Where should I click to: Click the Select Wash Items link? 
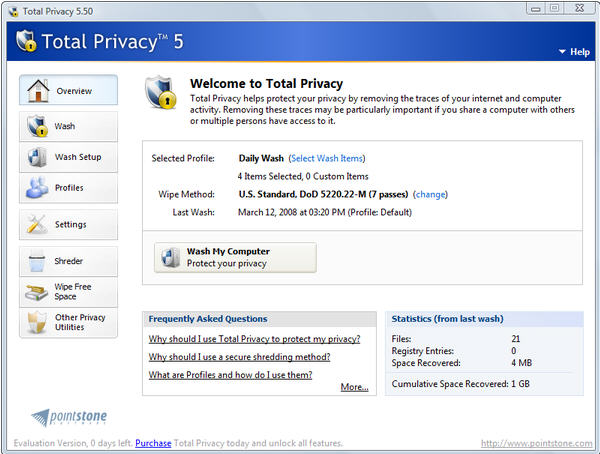[x=327, y=158]
